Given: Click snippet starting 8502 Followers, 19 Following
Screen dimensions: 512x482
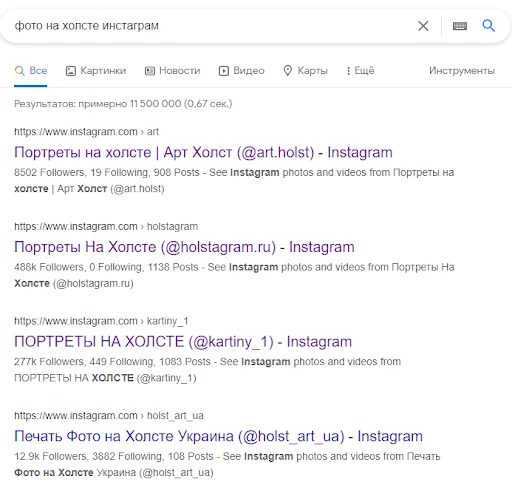Looking at the screenshot, I should point(234,181).
